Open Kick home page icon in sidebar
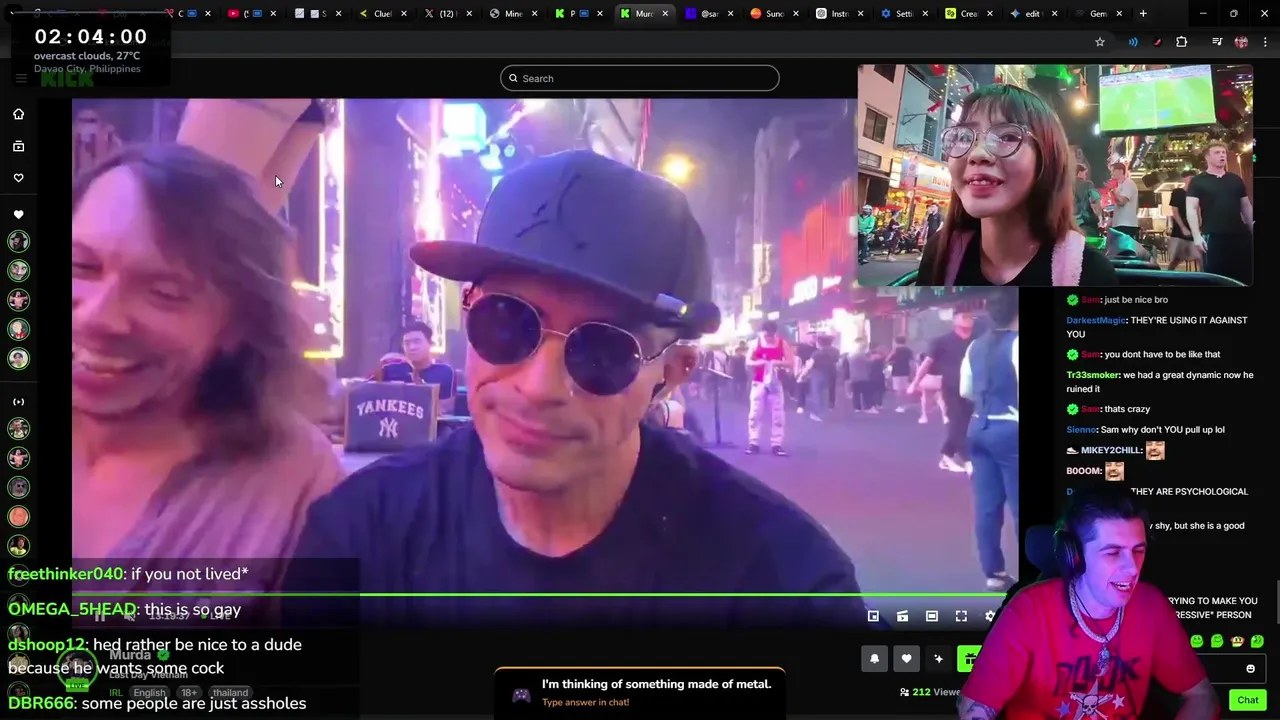This screenshot has height=720, width=1280. (x=18, y=114)
